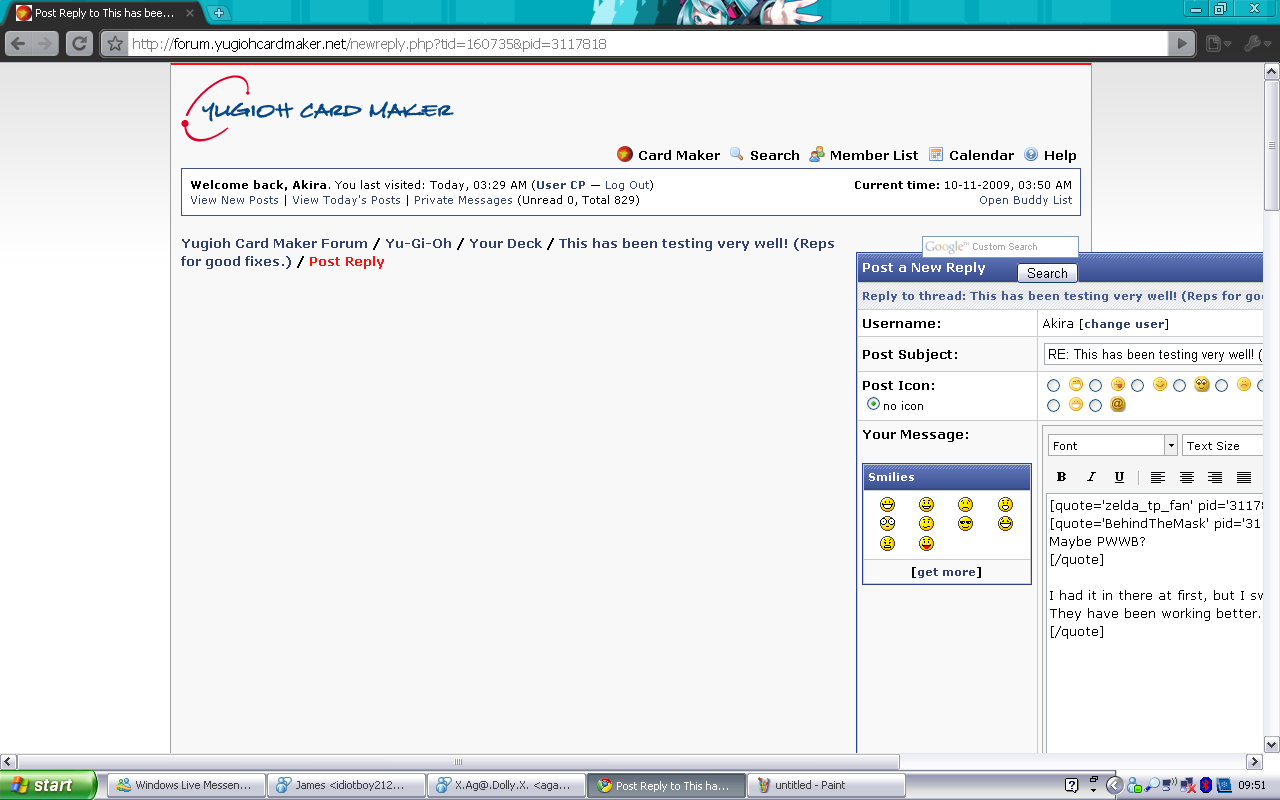
Task: Open Member List in forum menu
Action: click(872, 155)
